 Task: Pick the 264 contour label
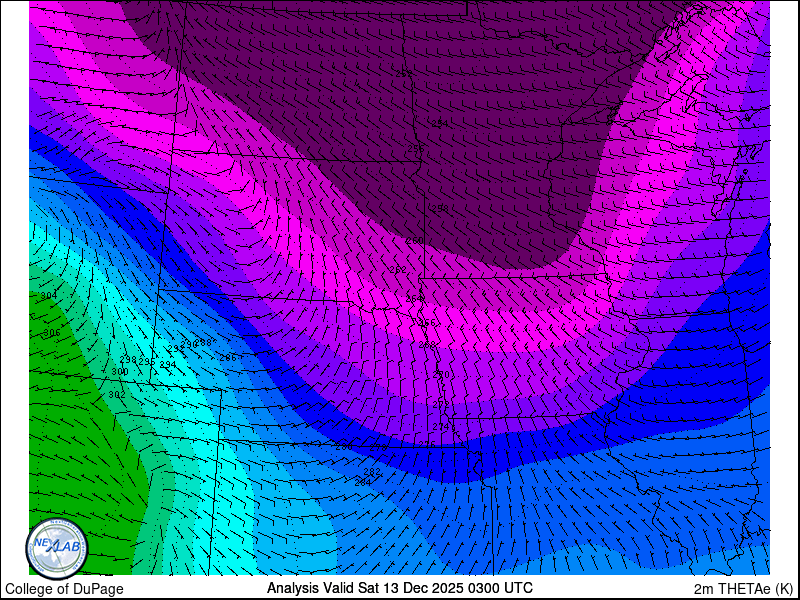(415, 298)
